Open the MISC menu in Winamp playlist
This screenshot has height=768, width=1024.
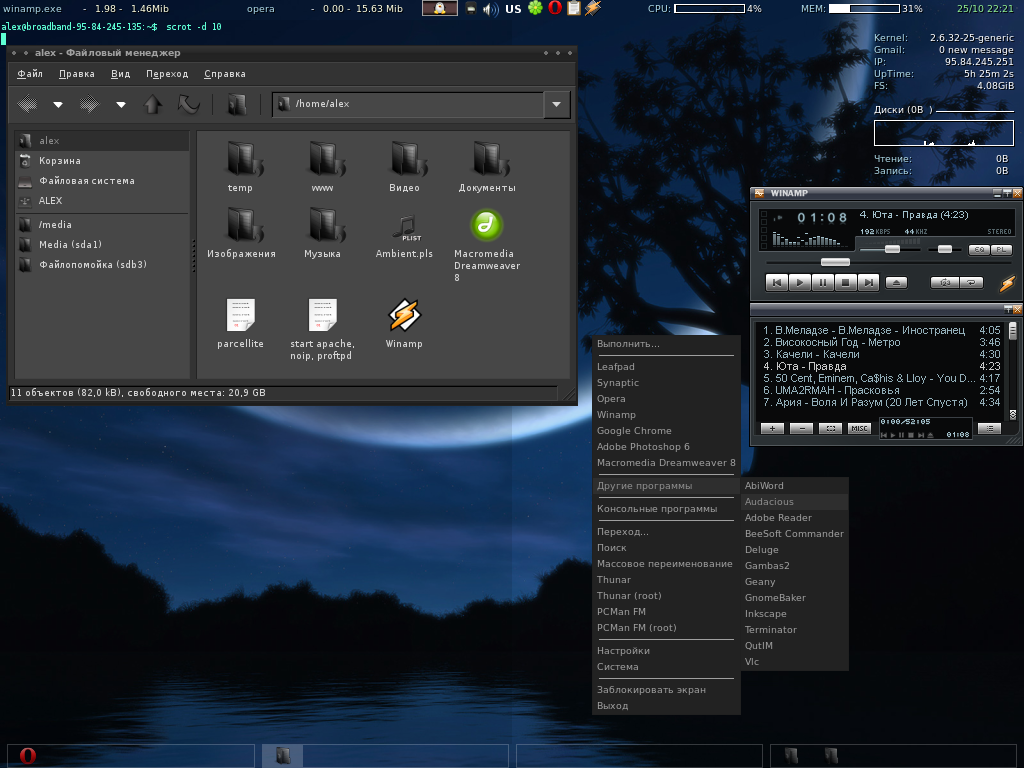tap(859, 428)
